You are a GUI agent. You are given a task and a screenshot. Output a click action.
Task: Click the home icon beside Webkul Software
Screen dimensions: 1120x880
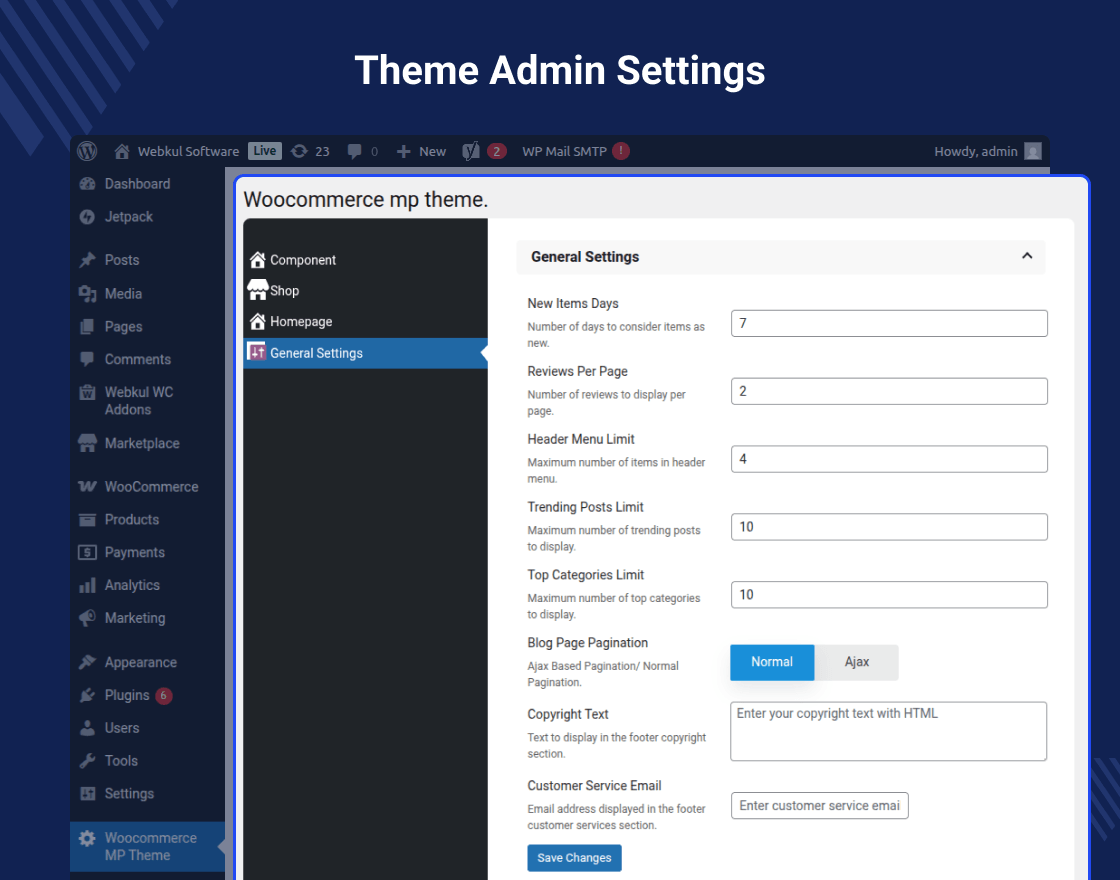point(122,151)
